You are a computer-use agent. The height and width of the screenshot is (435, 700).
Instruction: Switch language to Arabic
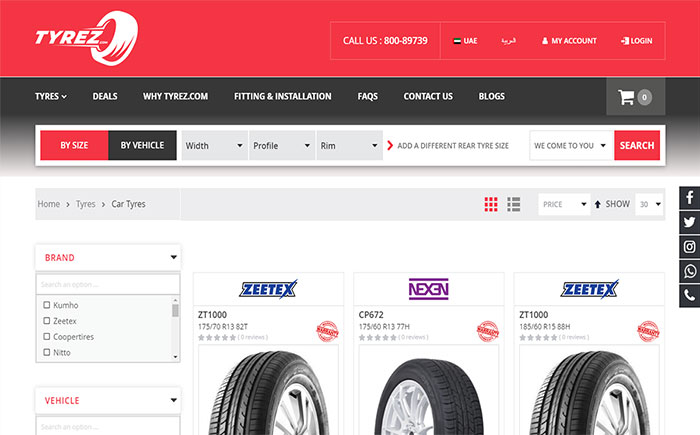point(508,41)
